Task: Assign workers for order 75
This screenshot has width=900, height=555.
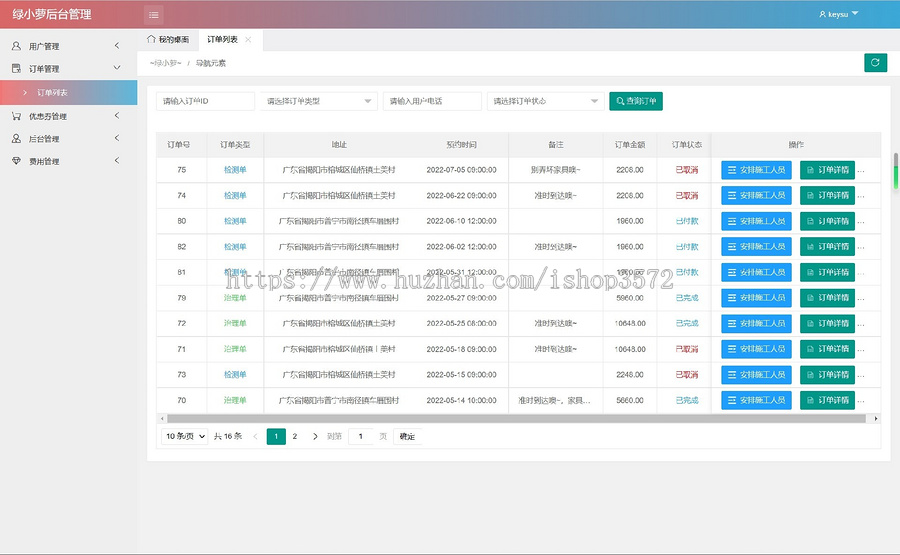Action: [757, 170]
